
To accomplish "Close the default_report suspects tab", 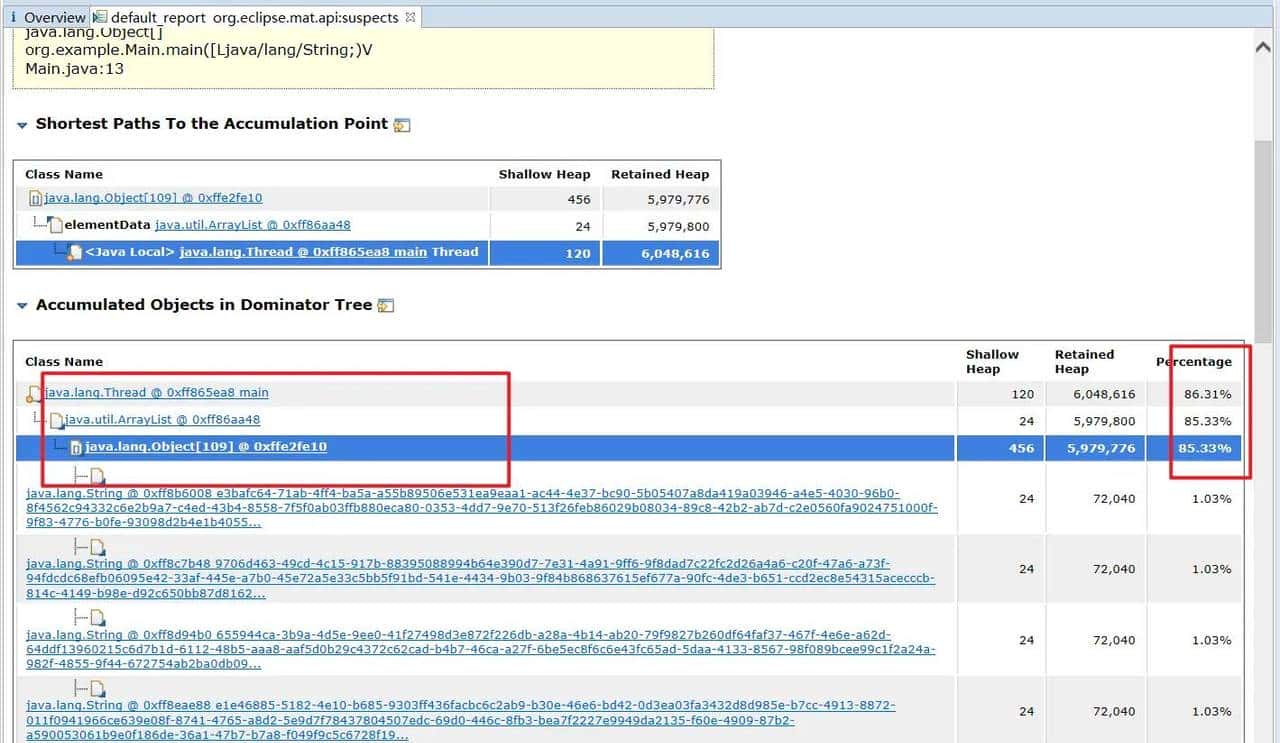I will pos(410,17).
